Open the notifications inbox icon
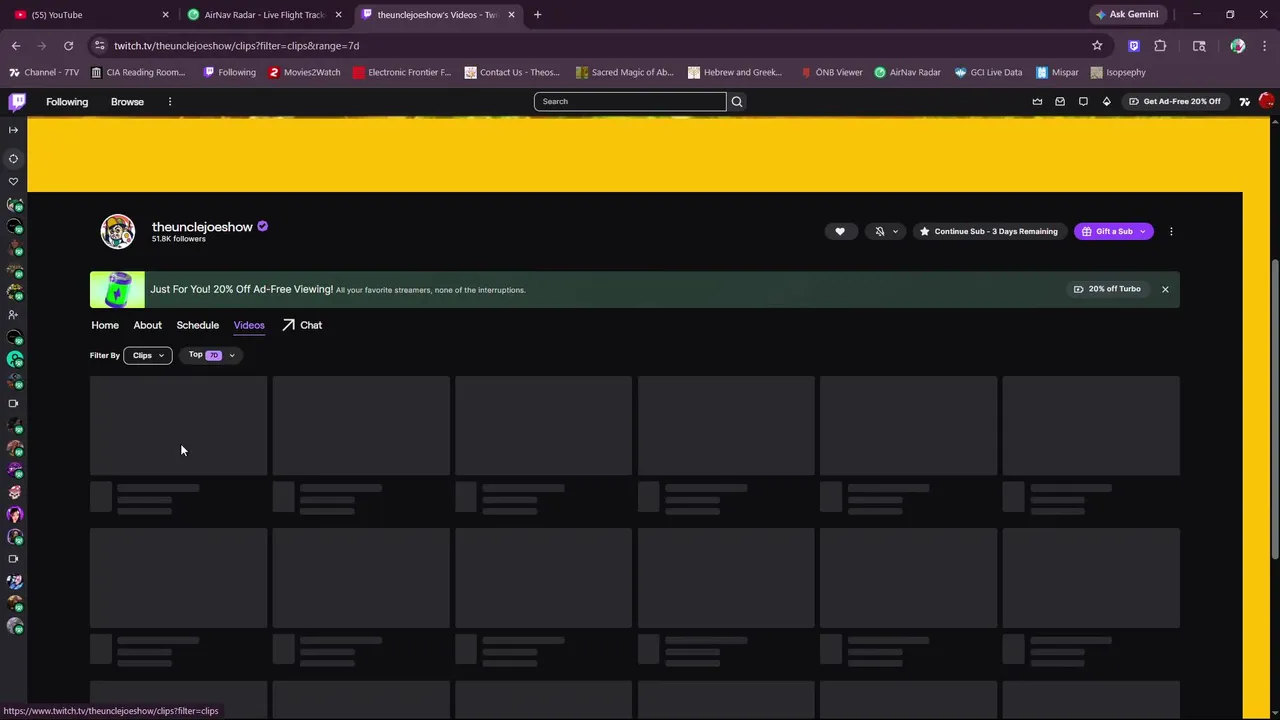The image size is (1280, 720). 1060,101
